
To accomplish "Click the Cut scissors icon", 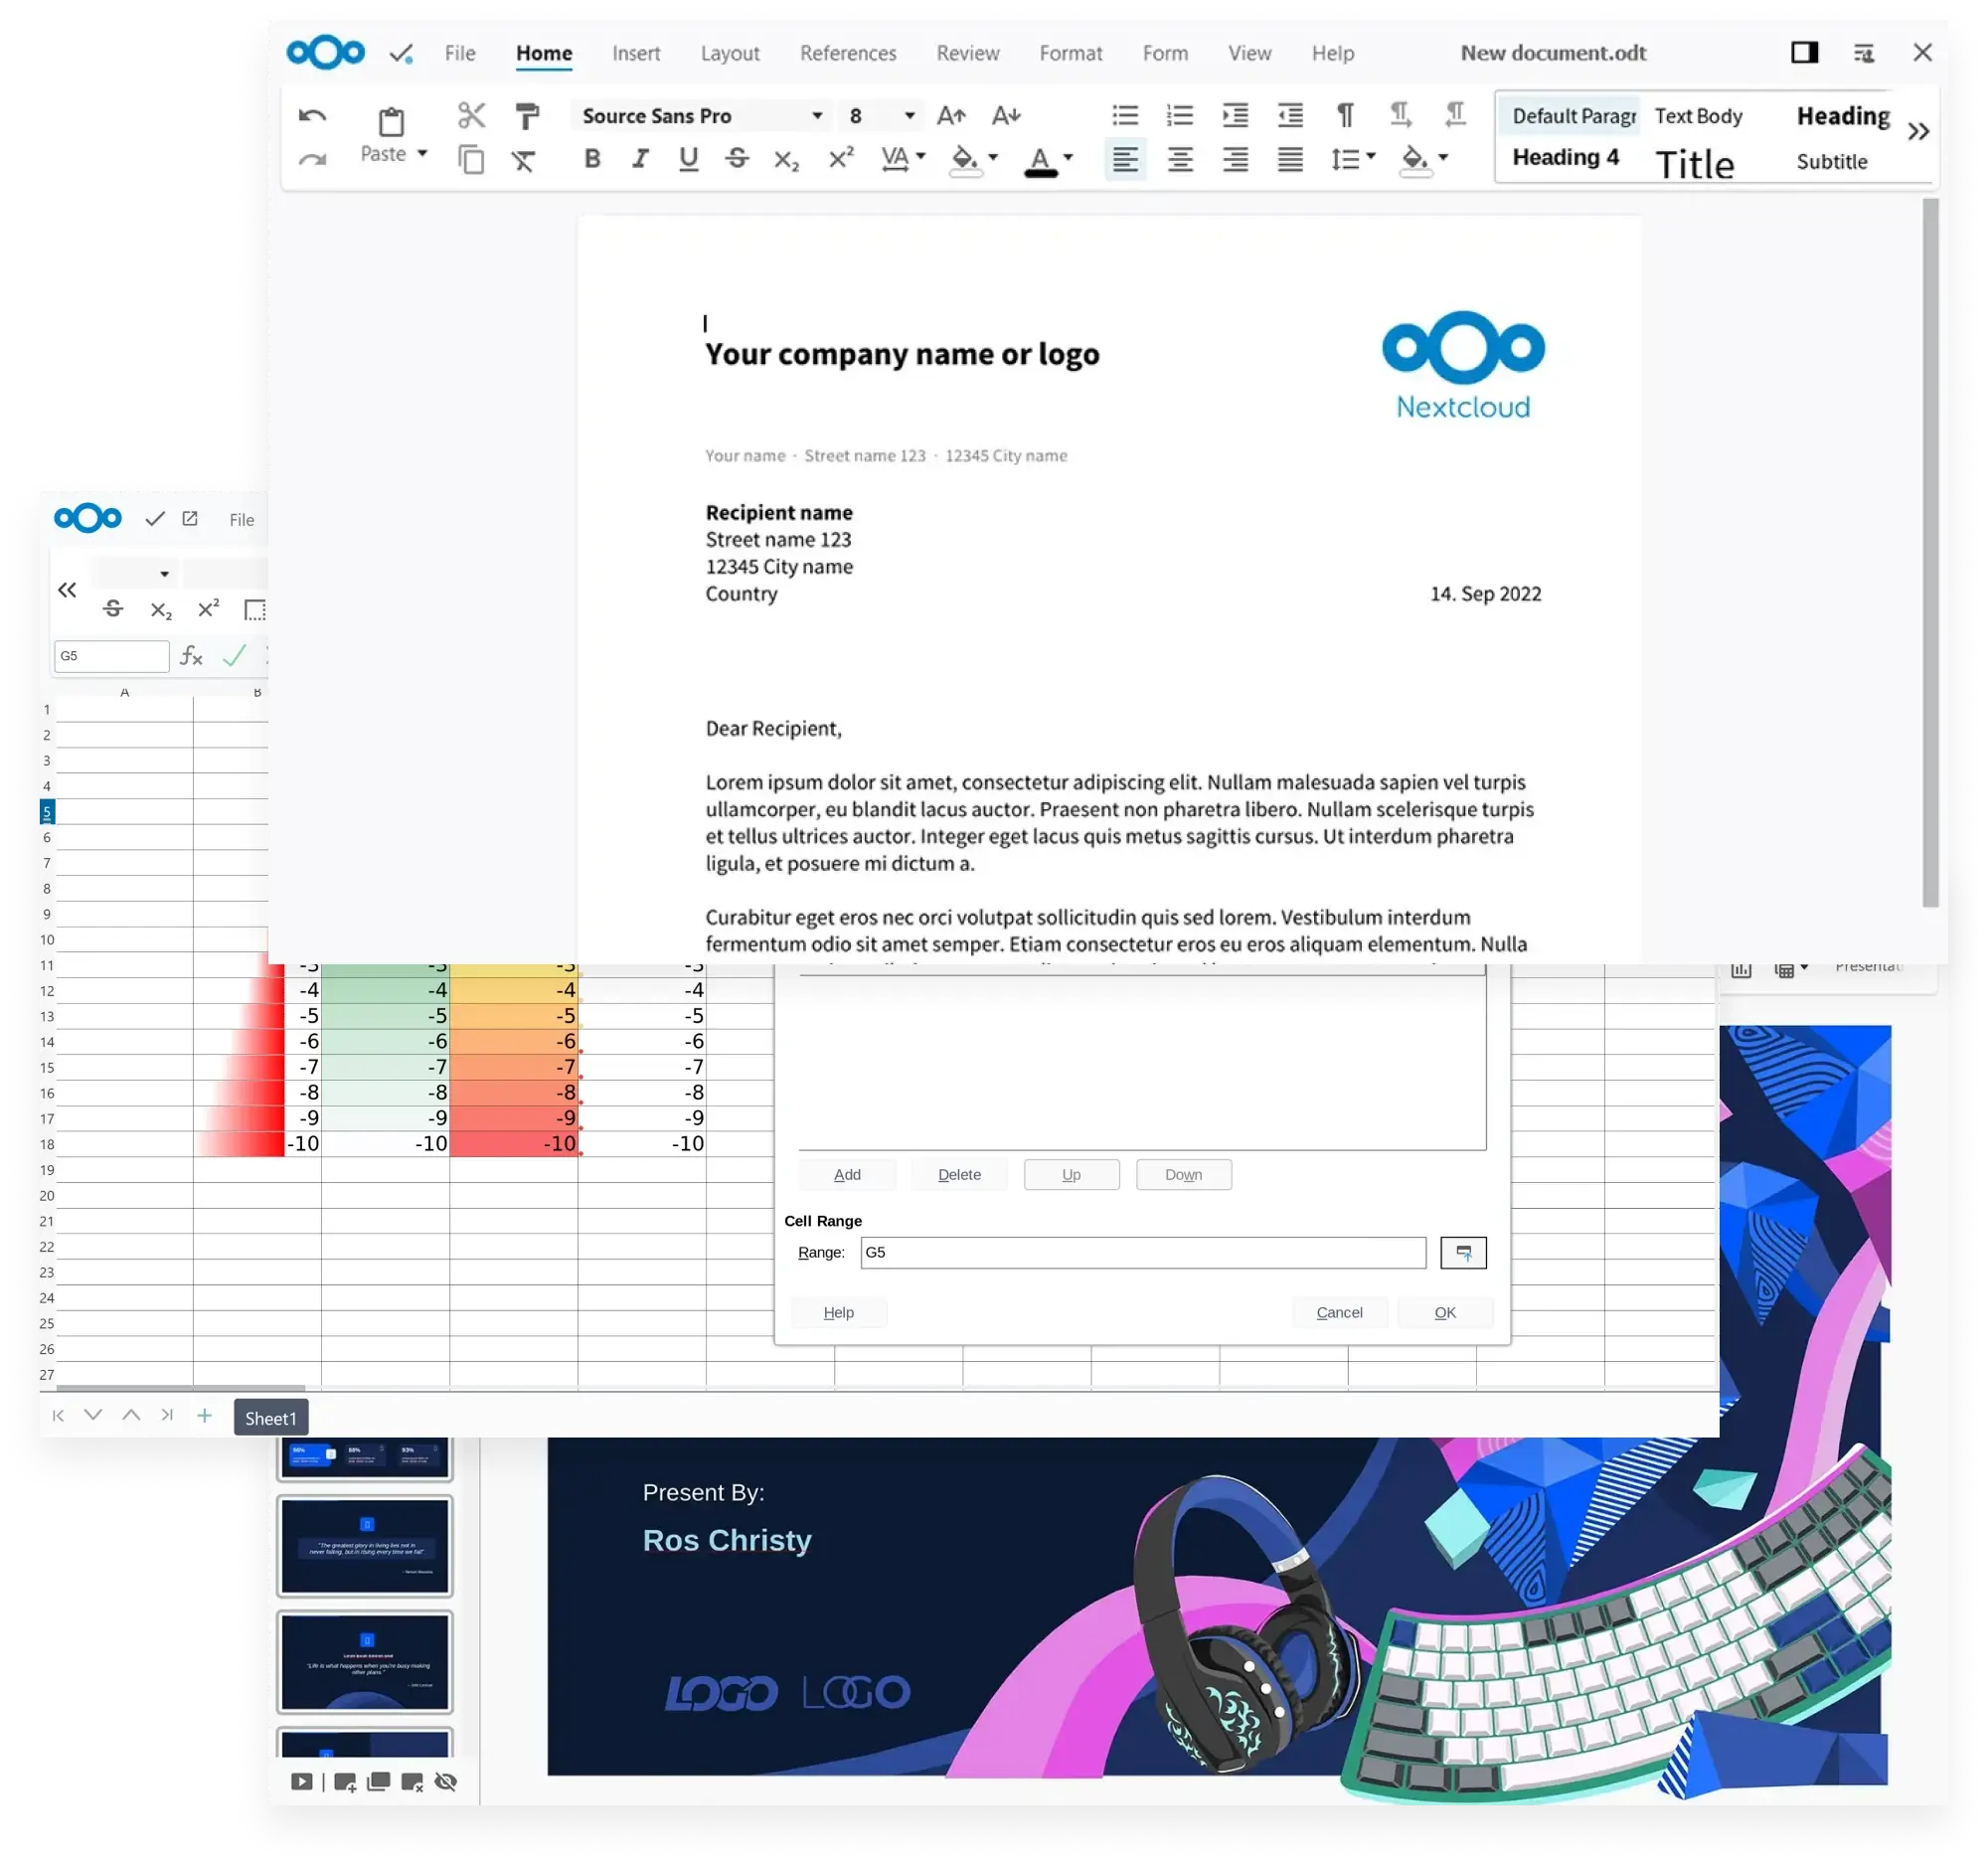I will point(471,115).
